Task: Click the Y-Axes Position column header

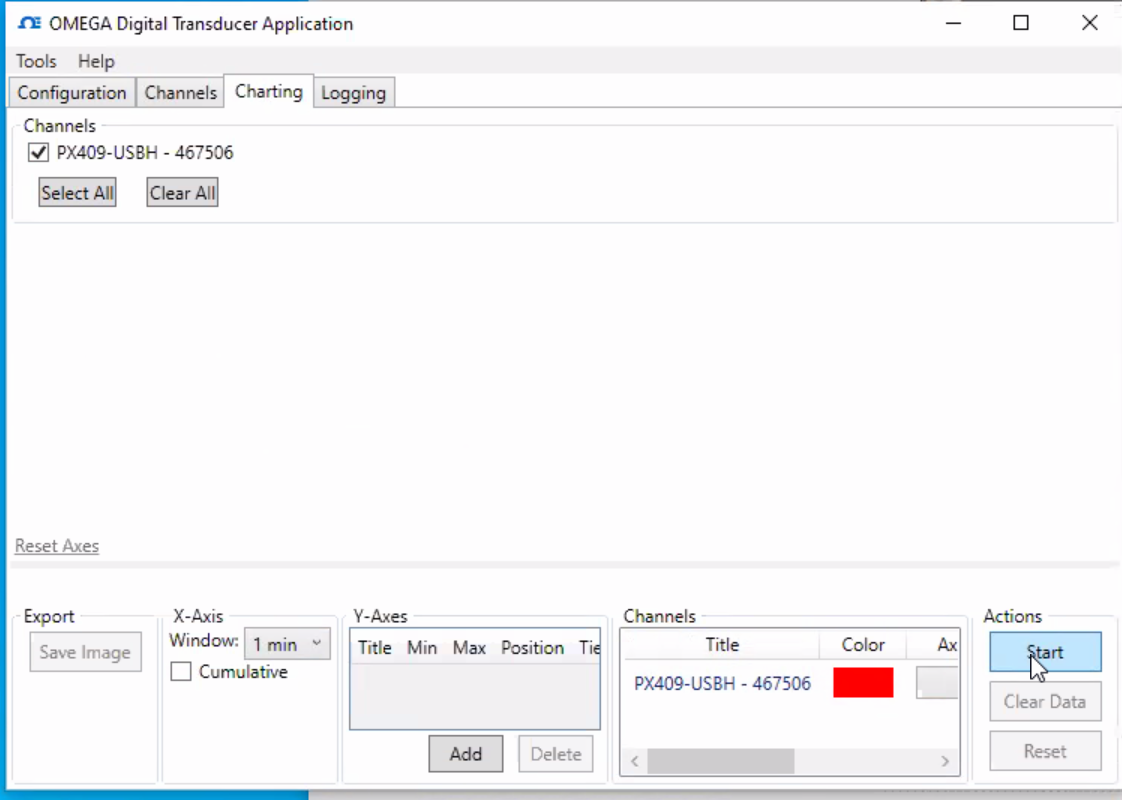Action: 532,648
